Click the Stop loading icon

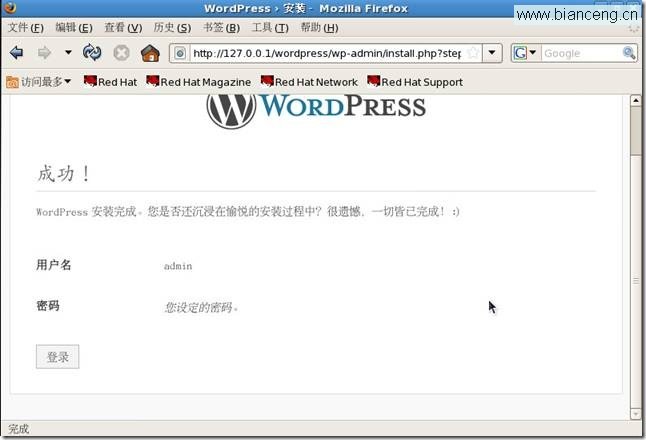click(x=122, y=53)
